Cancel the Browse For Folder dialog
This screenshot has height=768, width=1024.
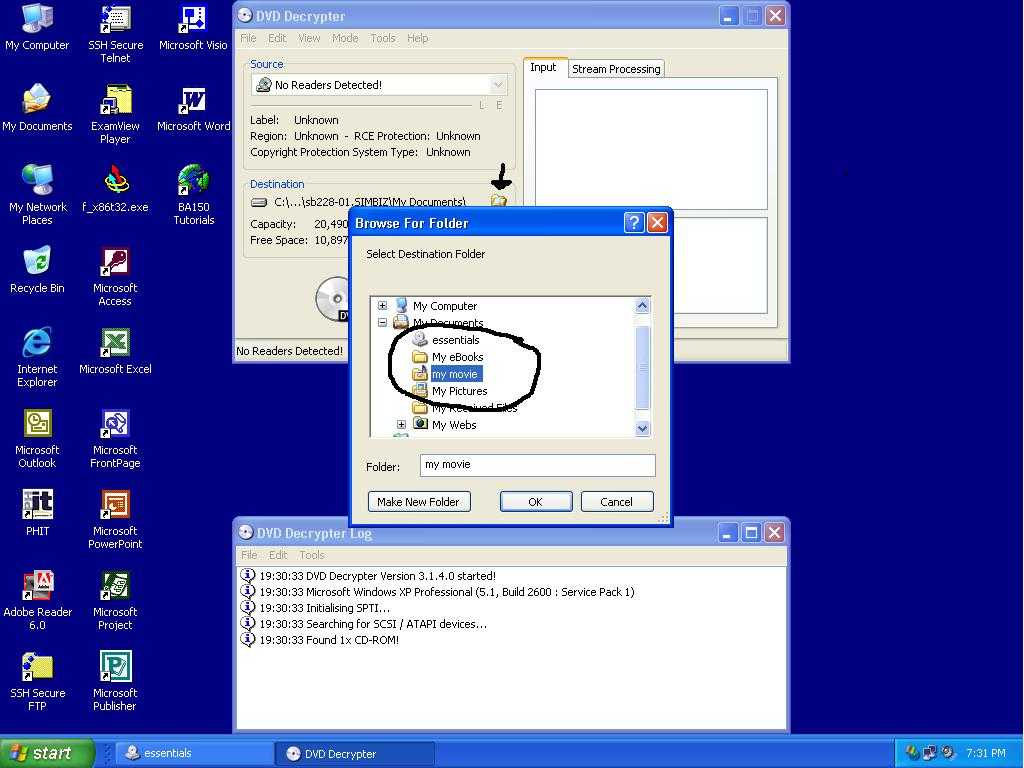coord(616,502)
